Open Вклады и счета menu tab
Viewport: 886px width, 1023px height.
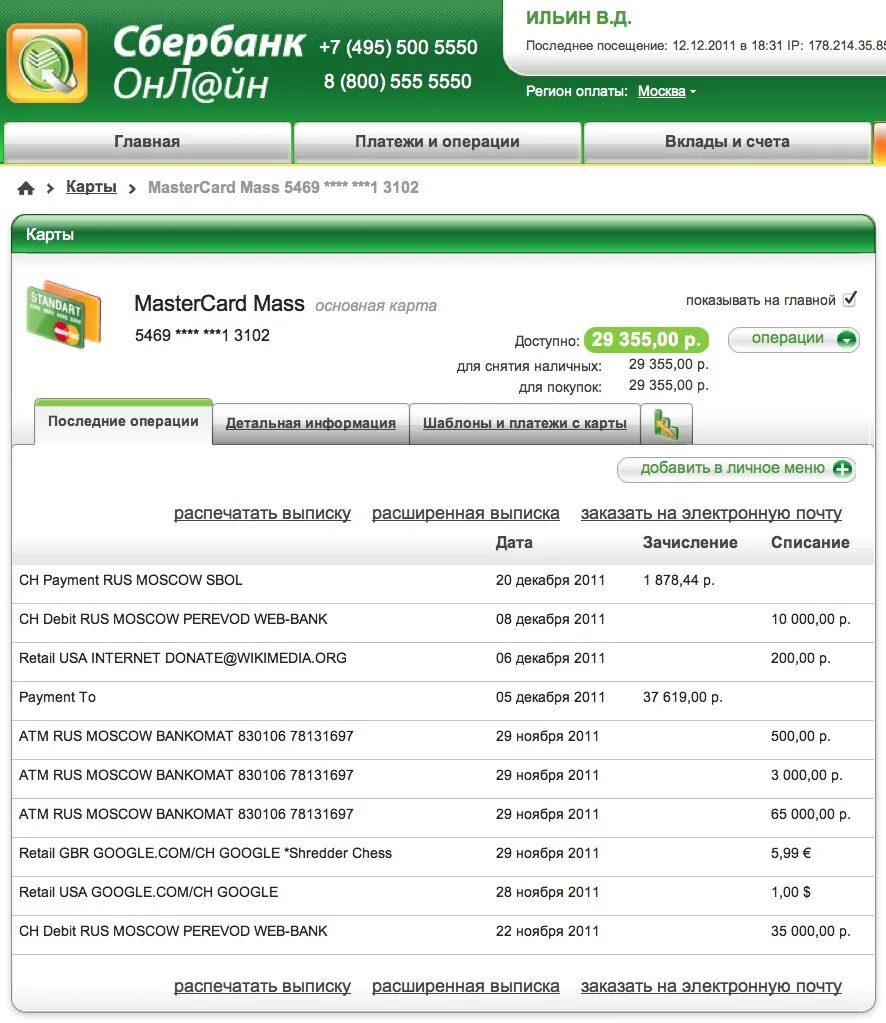tap(727, 142)
